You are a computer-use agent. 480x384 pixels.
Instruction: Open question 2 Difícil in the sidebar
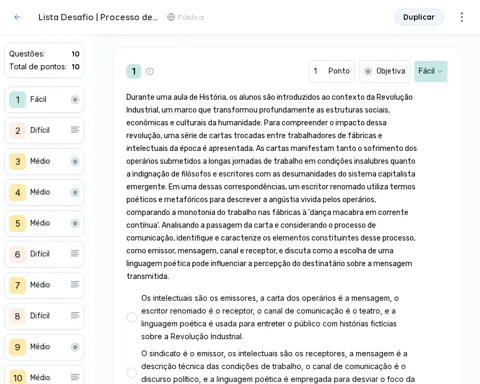(44, 130)
